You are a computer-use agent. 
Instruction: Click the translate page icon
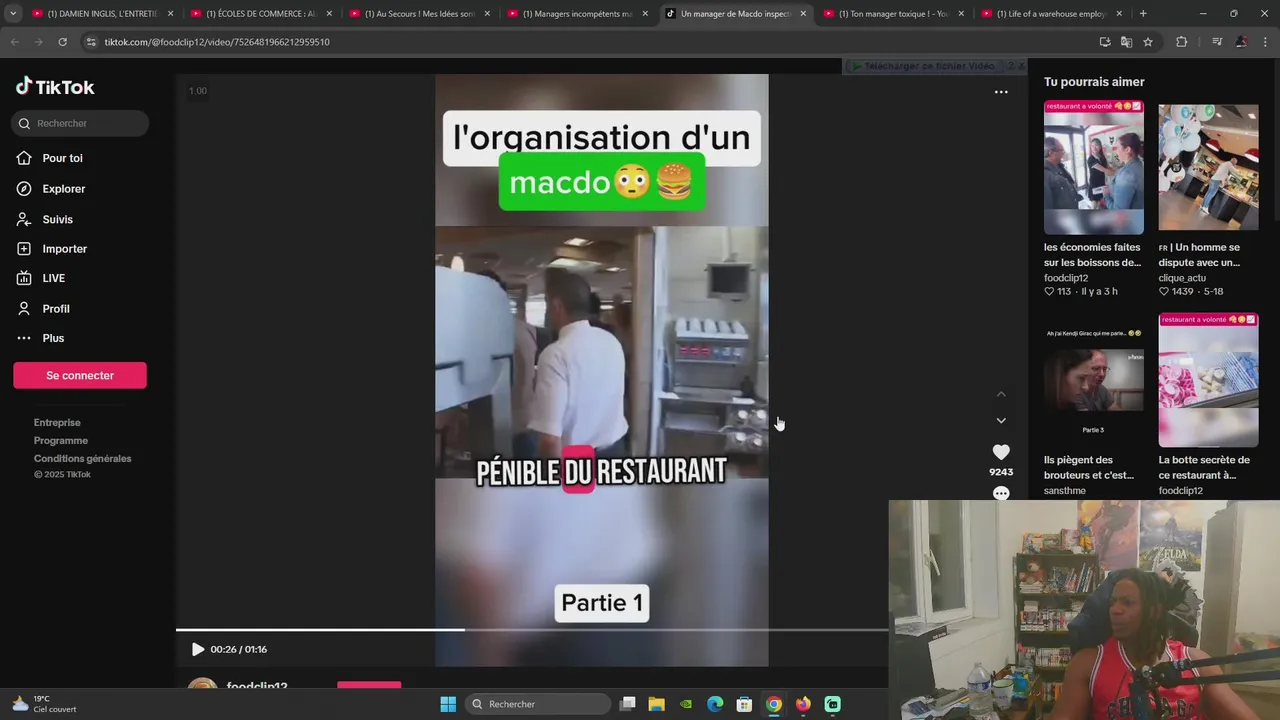pos(1126,42)
